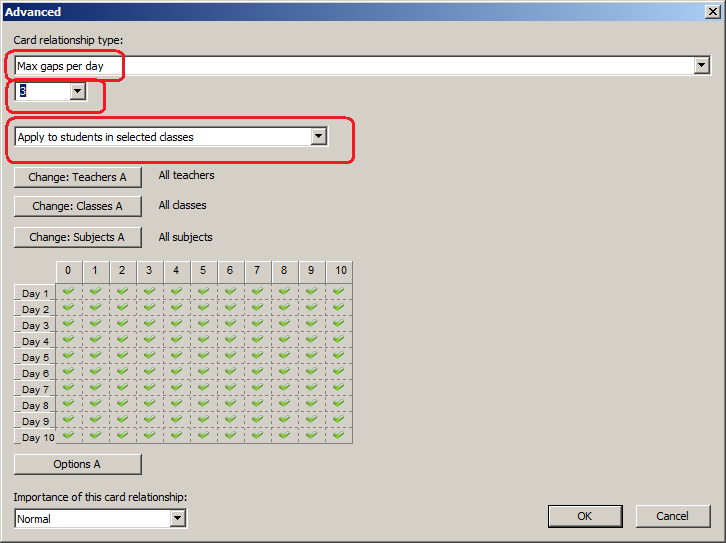Select the Day 4 row header
726x543 pixels.
[35, 341]
